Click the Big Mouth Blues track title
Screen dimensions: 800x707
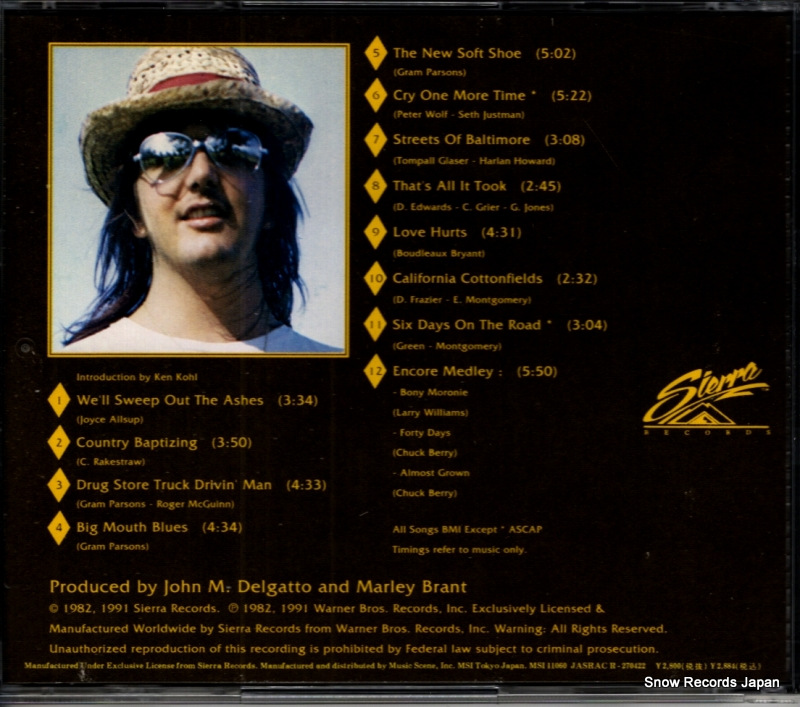131,527
